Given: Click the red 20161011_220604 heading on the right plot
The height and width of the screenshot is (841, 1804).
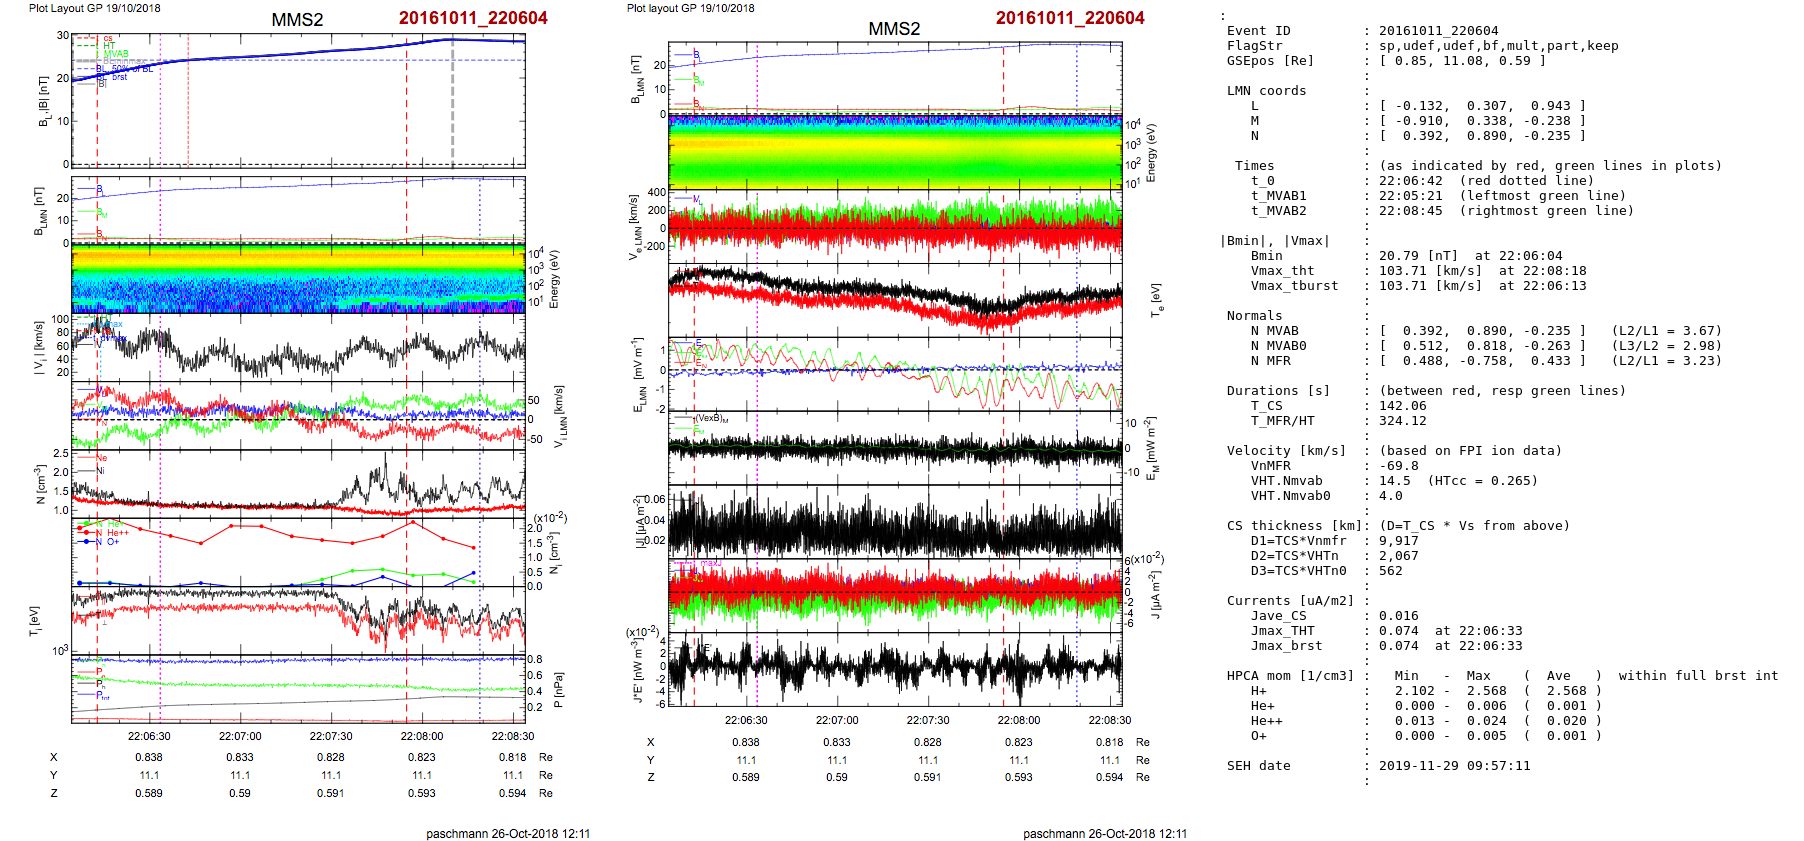Looking at the screenshot, I should pyautogui.click(x=1069, y=18).
